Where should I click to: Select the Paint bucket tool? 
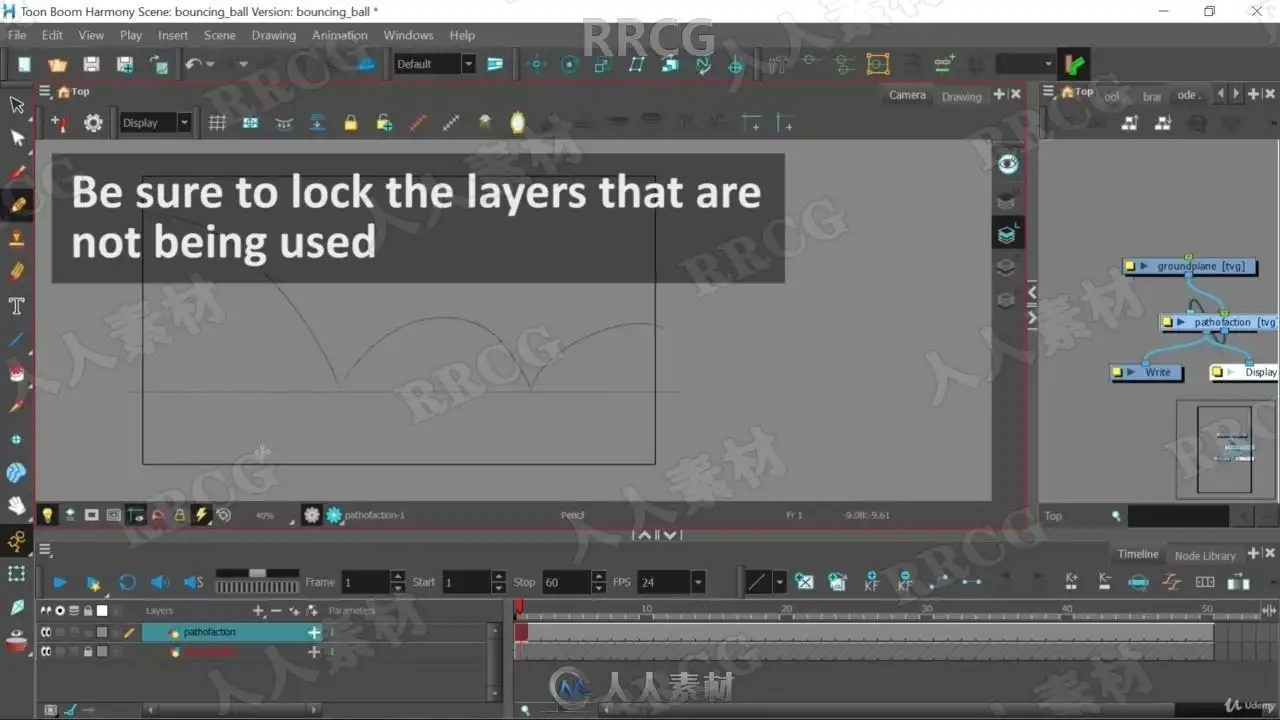[x=17, y=372]
